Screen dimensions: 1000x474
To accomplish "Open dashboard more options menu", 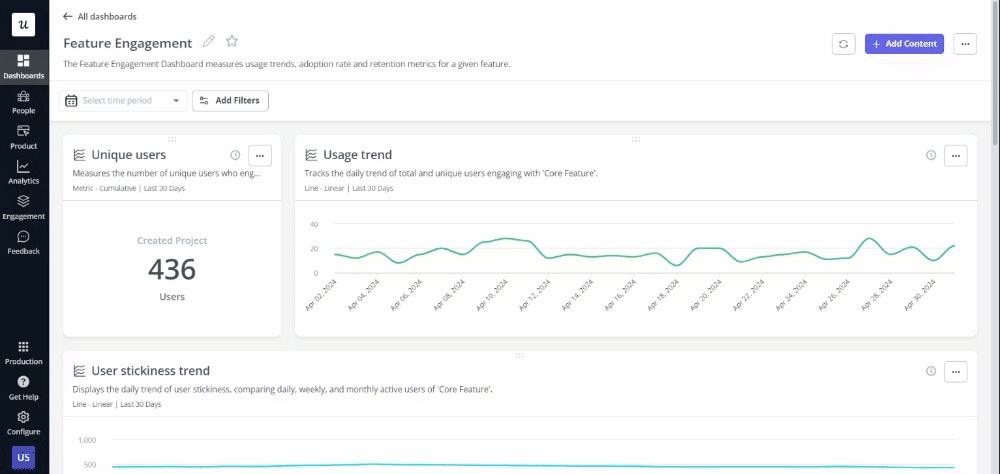I will coord(965,44).
